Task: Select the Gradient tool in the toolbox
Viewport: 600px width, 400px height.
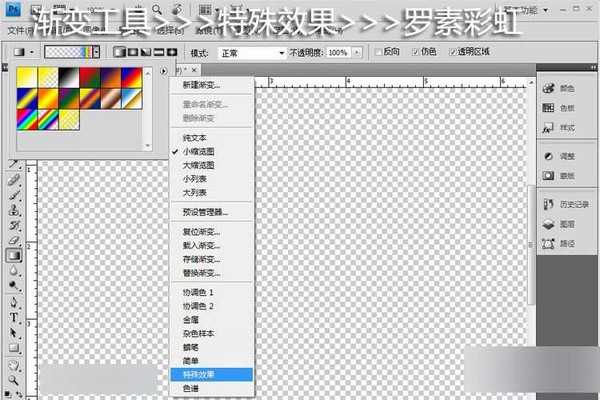Action: click(14, 255)
